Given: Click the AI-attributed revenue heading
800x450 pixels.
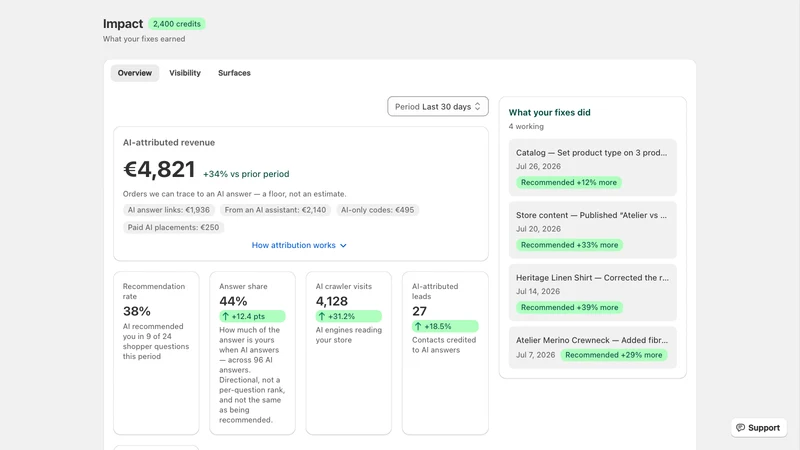Looking at the screenshot, I should click(x=169, y=142).
